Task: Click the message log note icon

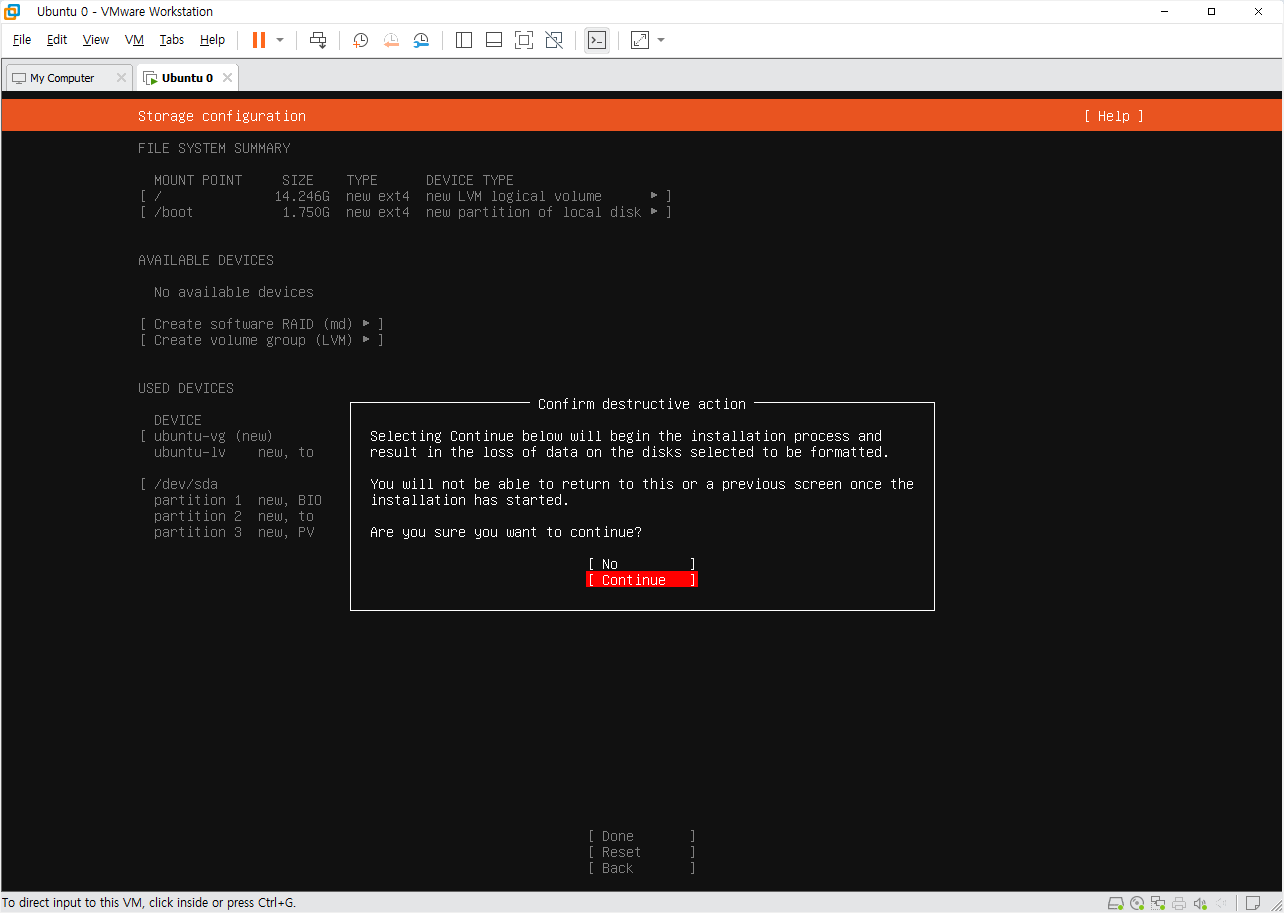Action: 1252,903
